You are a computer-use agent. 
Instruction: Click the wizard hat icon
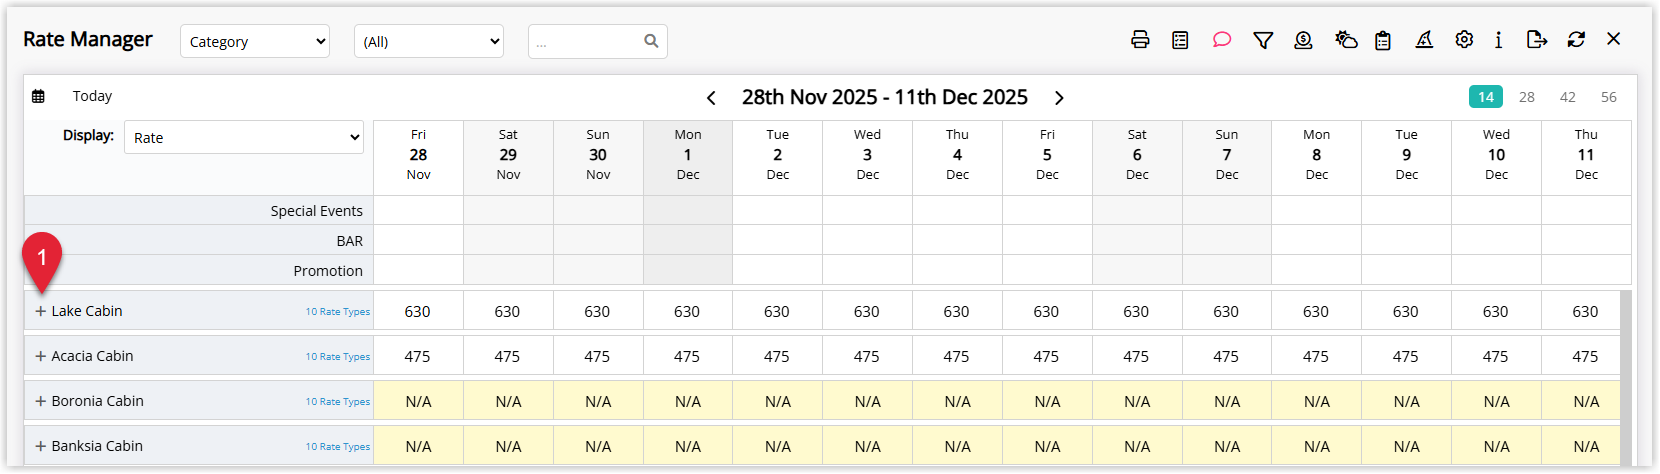click(x=1424, y=40)
